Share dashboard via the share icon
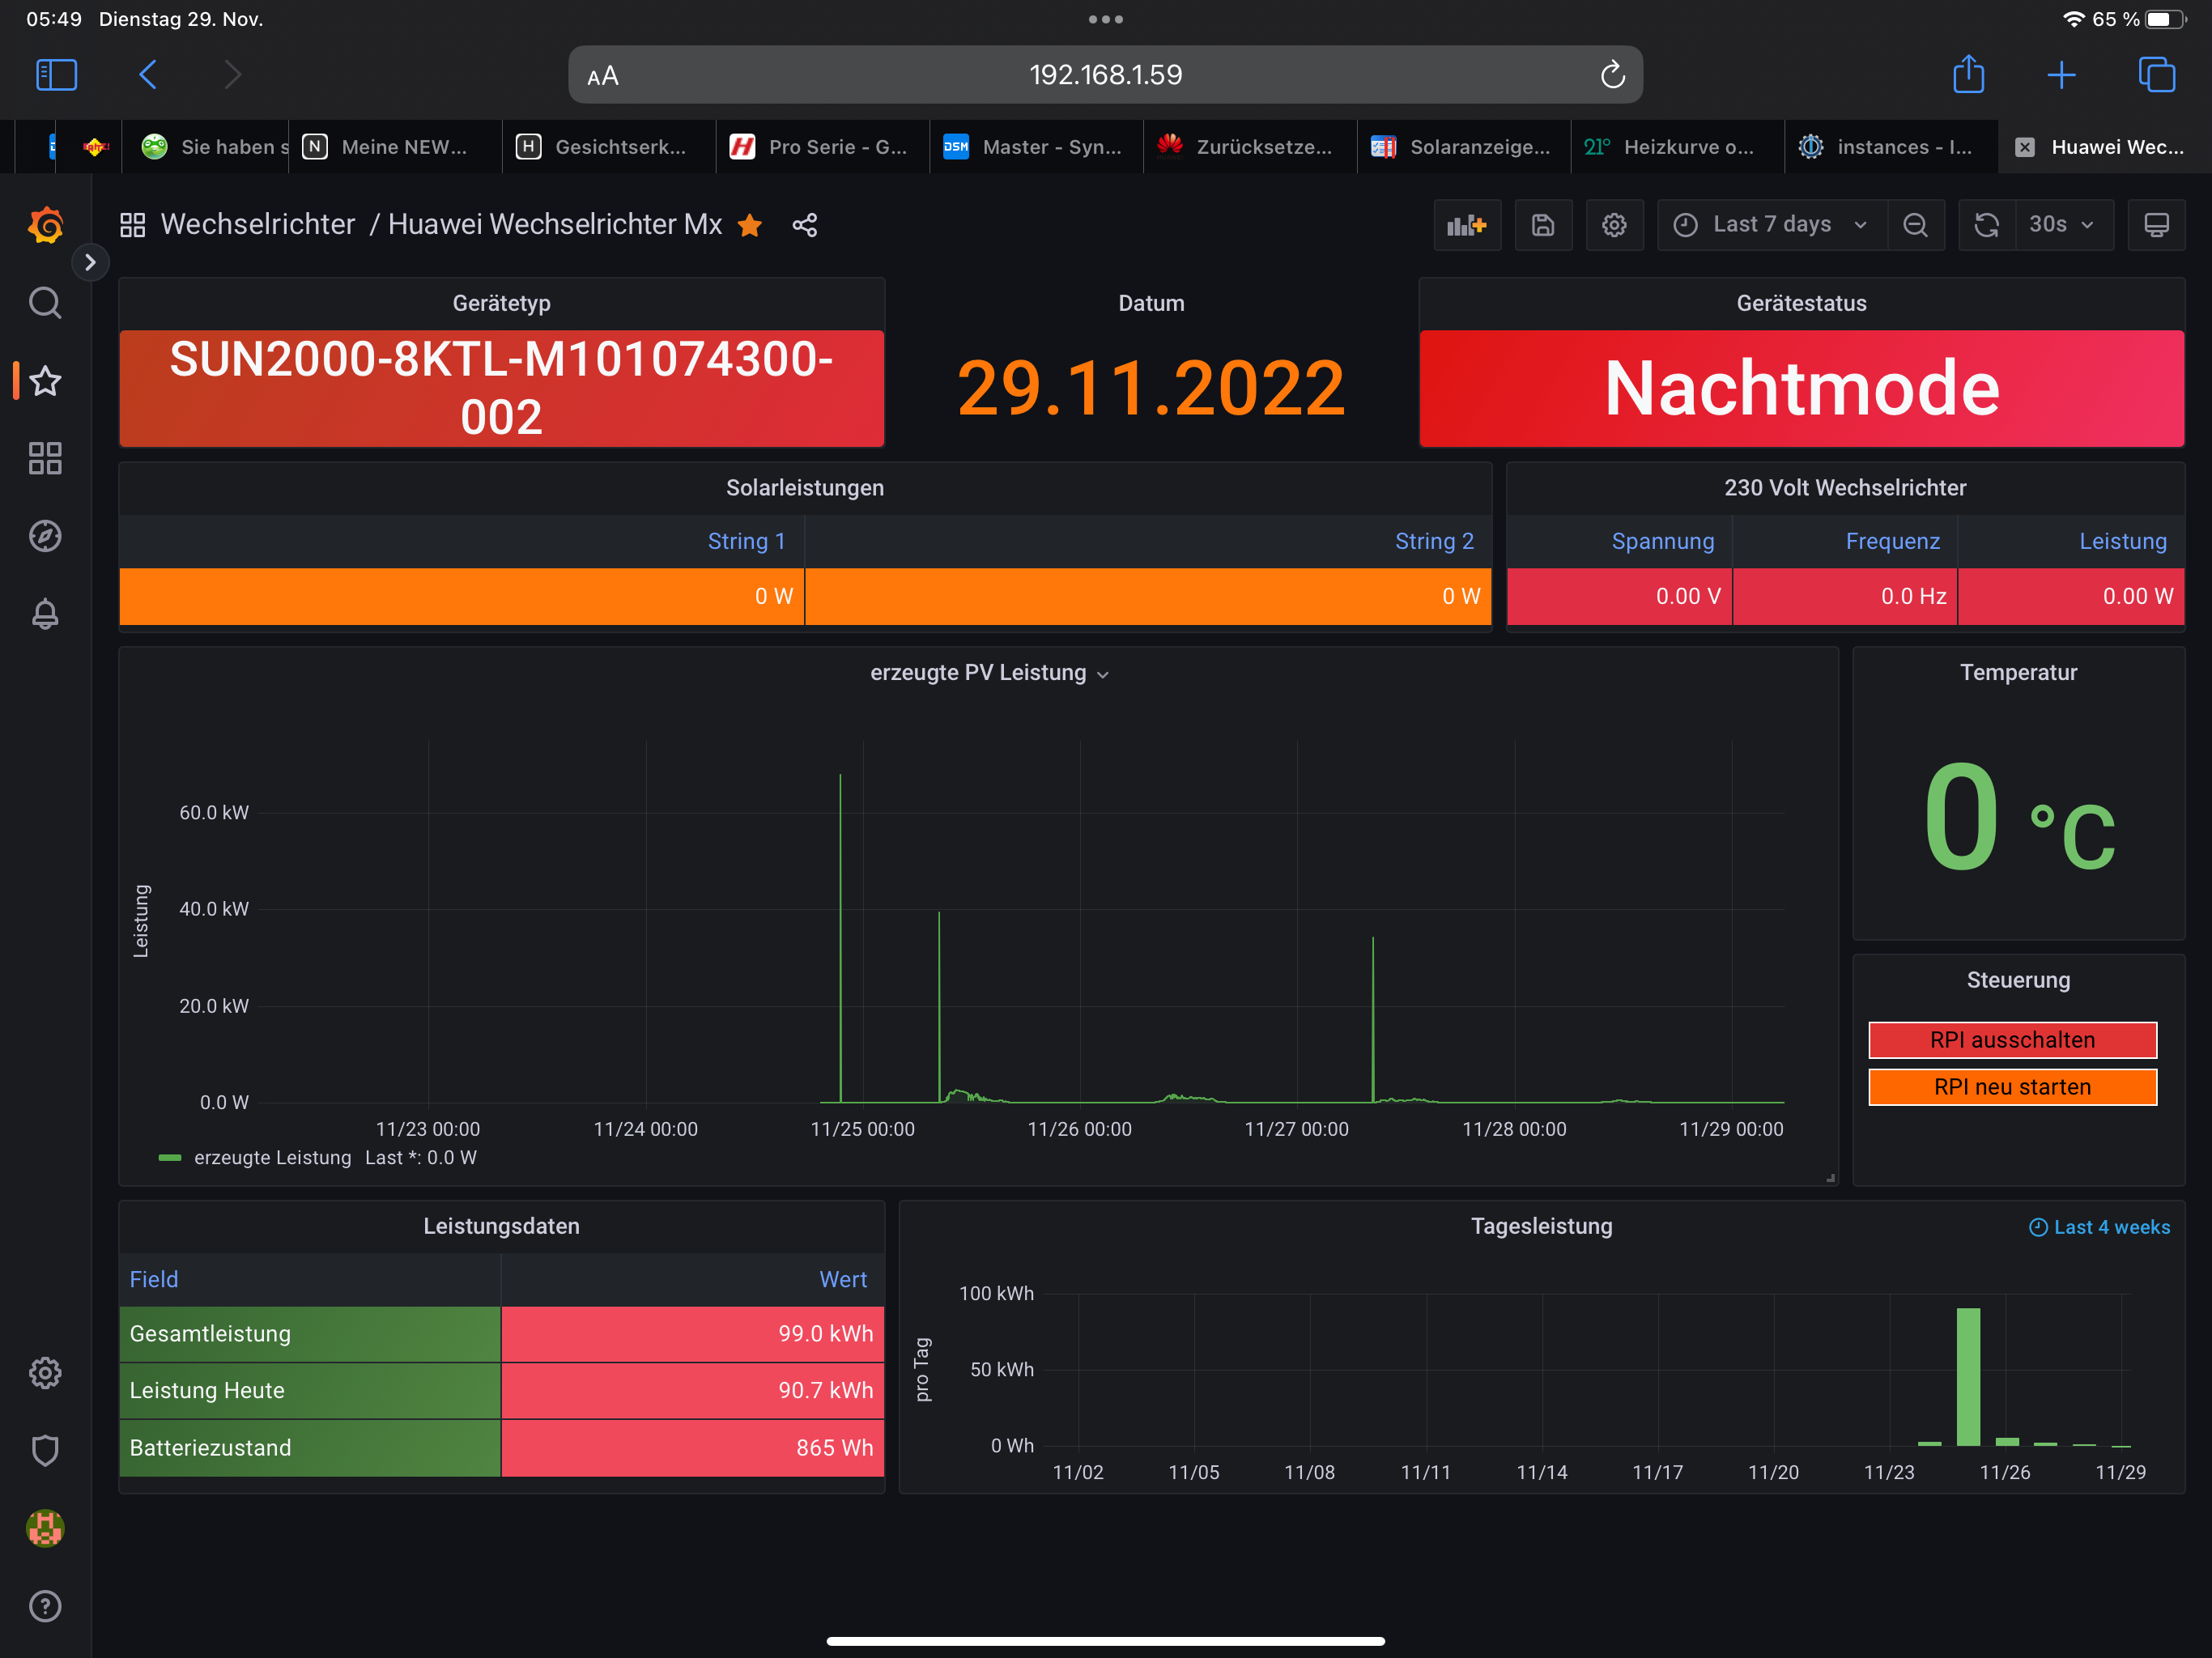The height and width of the screenshot is (1658, 2212). click(805, 225)
